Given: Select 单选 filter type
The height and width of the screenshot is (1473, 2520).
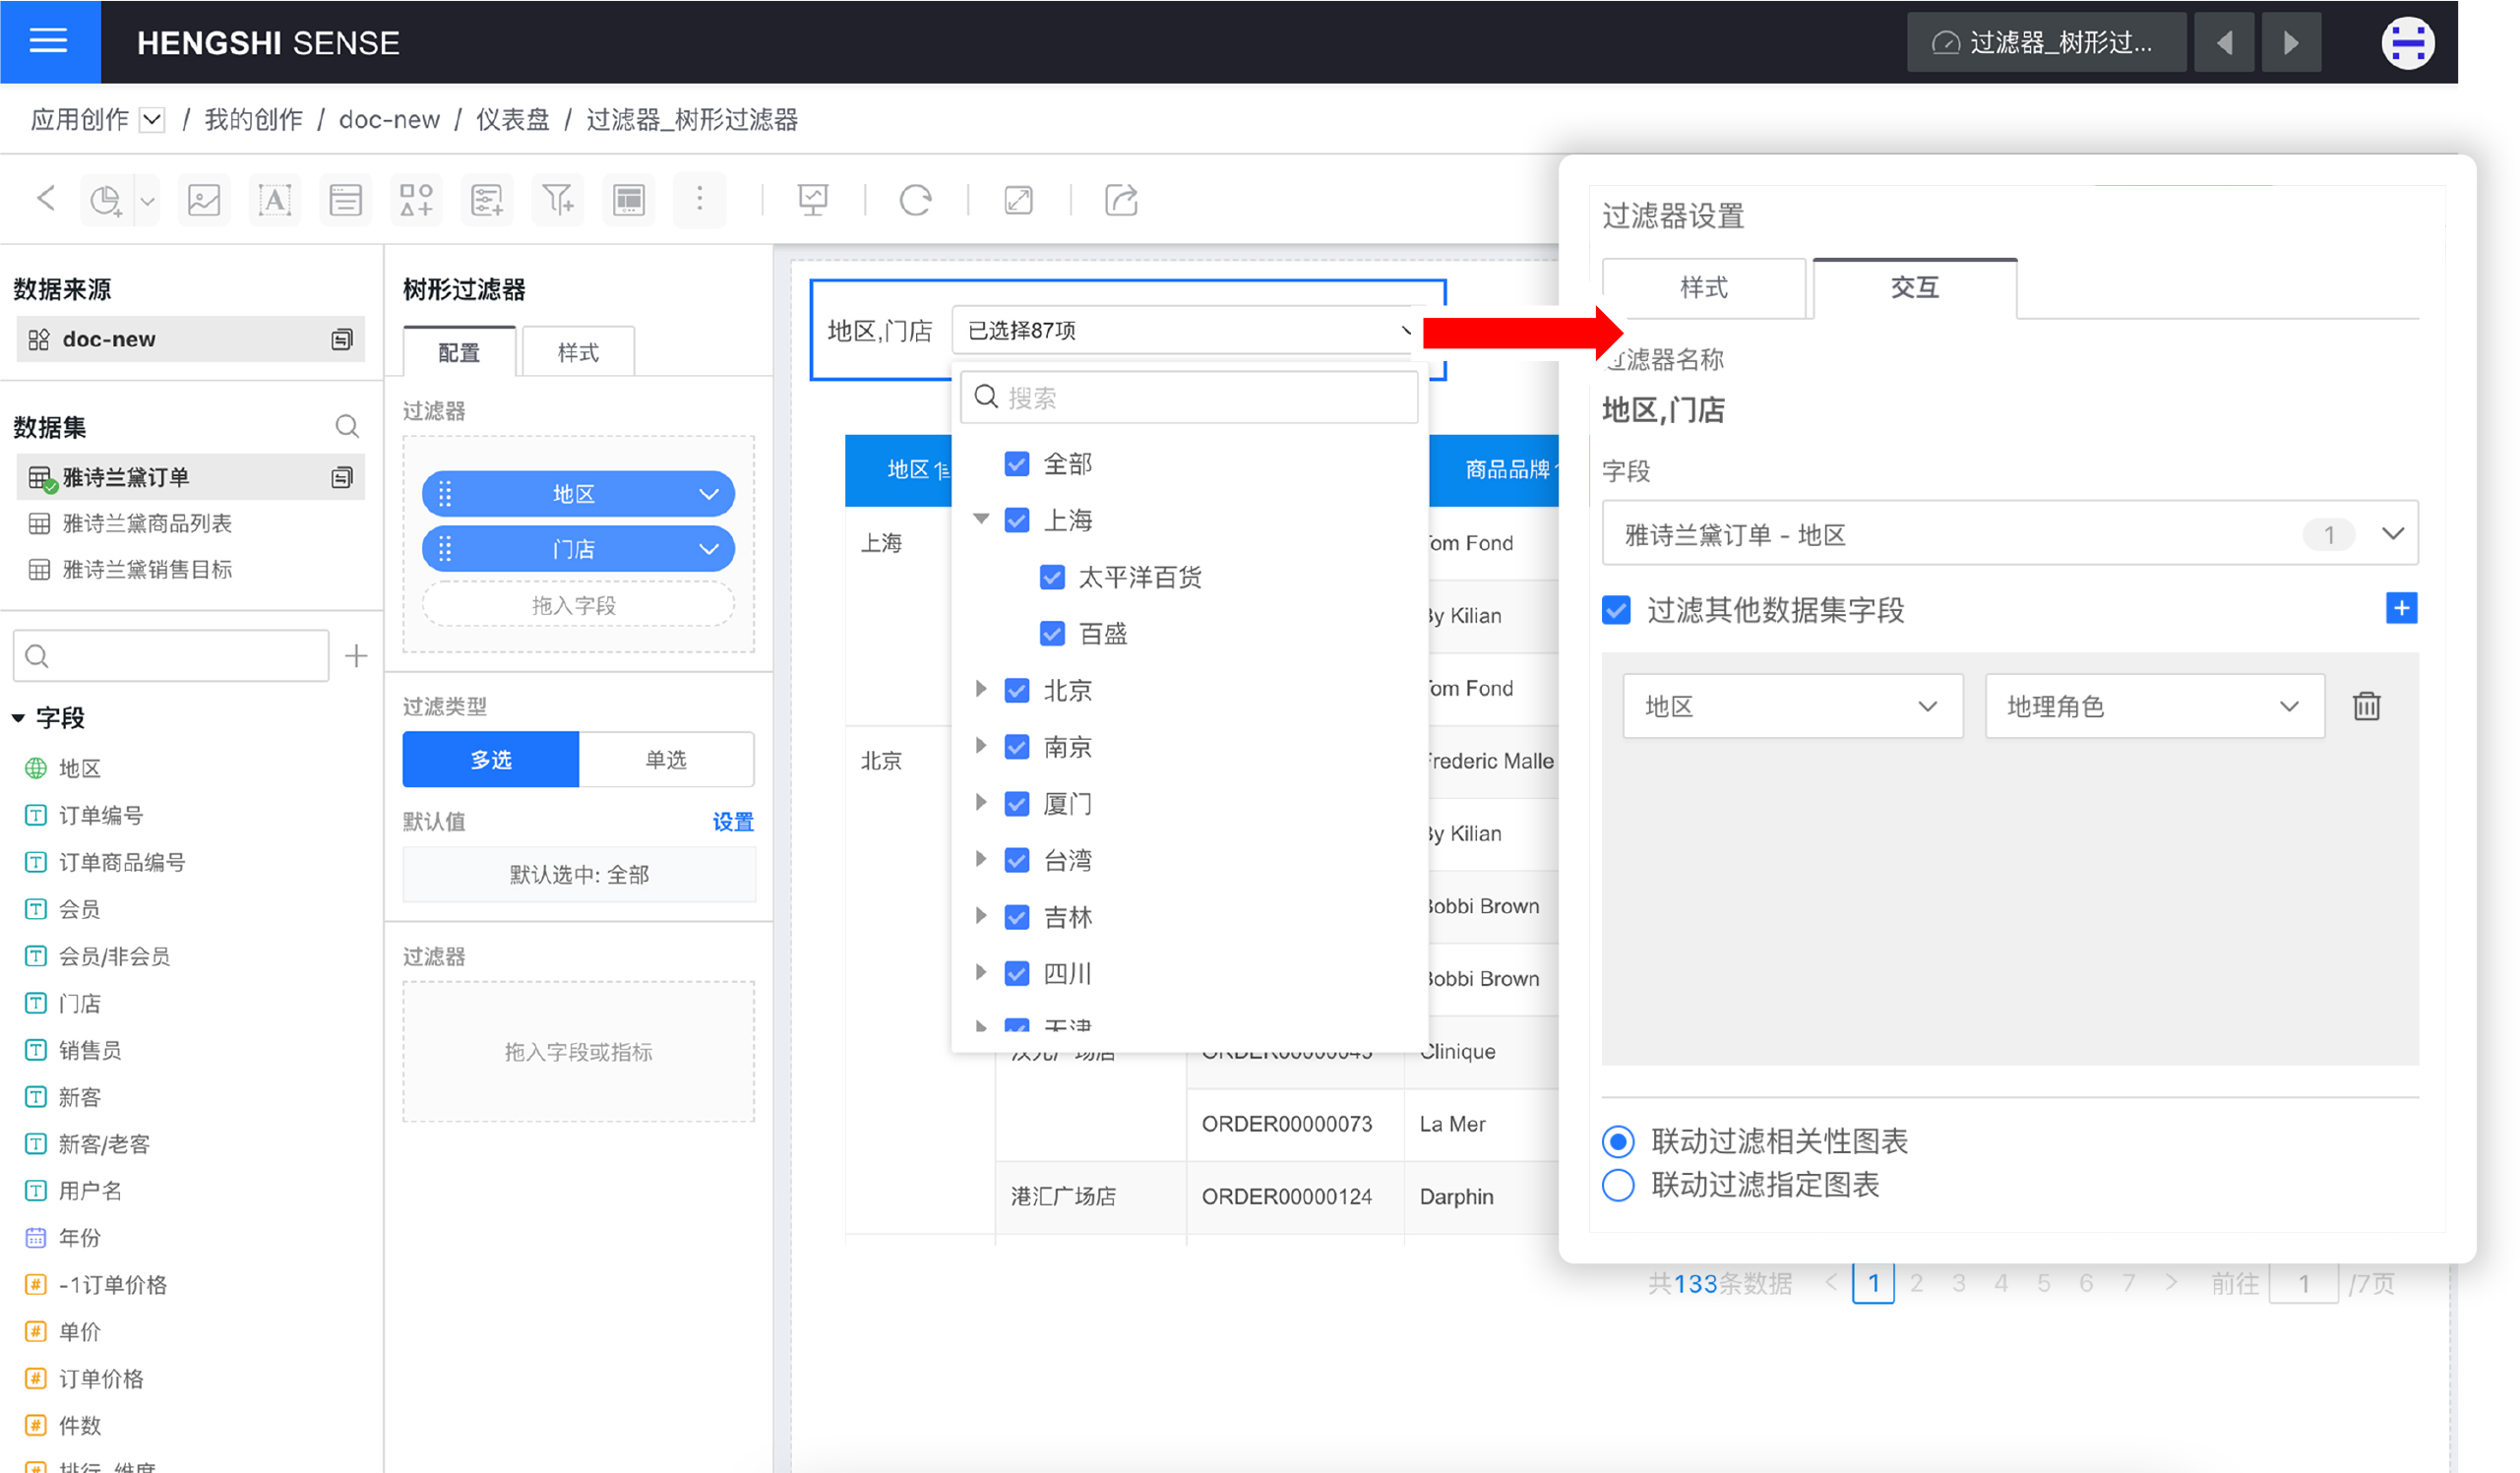Looking at the screenshot, I should (666, 760).
